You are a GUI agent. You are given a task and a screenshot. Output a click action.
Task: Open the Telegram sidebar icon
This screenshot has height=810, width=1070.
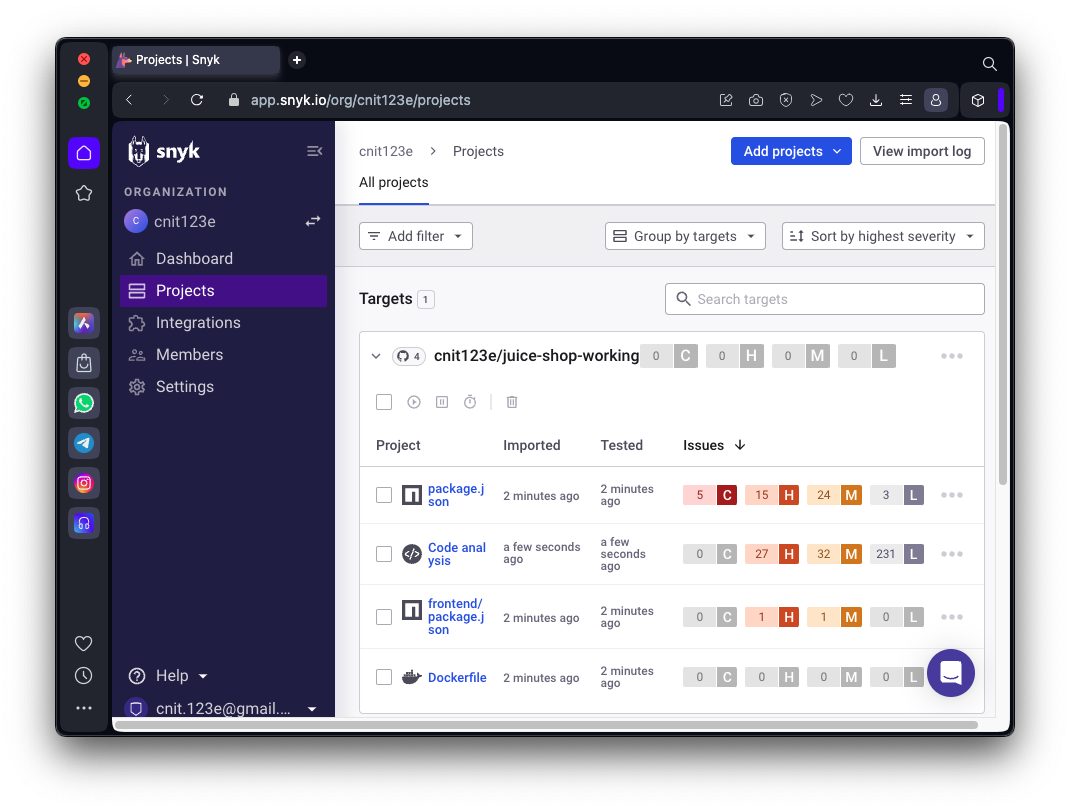pos(84,443)
